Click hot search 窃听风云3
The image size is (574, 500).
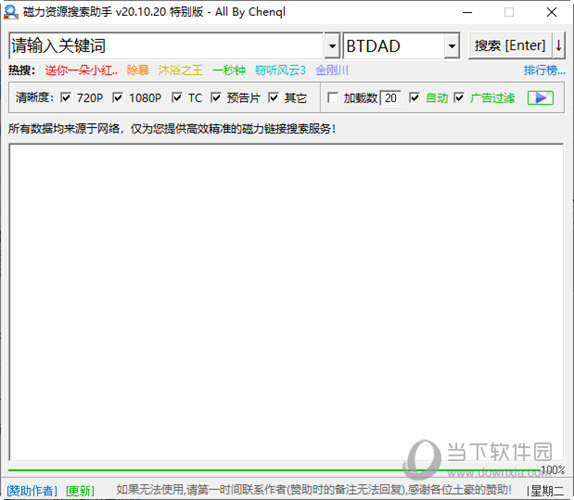280,70
